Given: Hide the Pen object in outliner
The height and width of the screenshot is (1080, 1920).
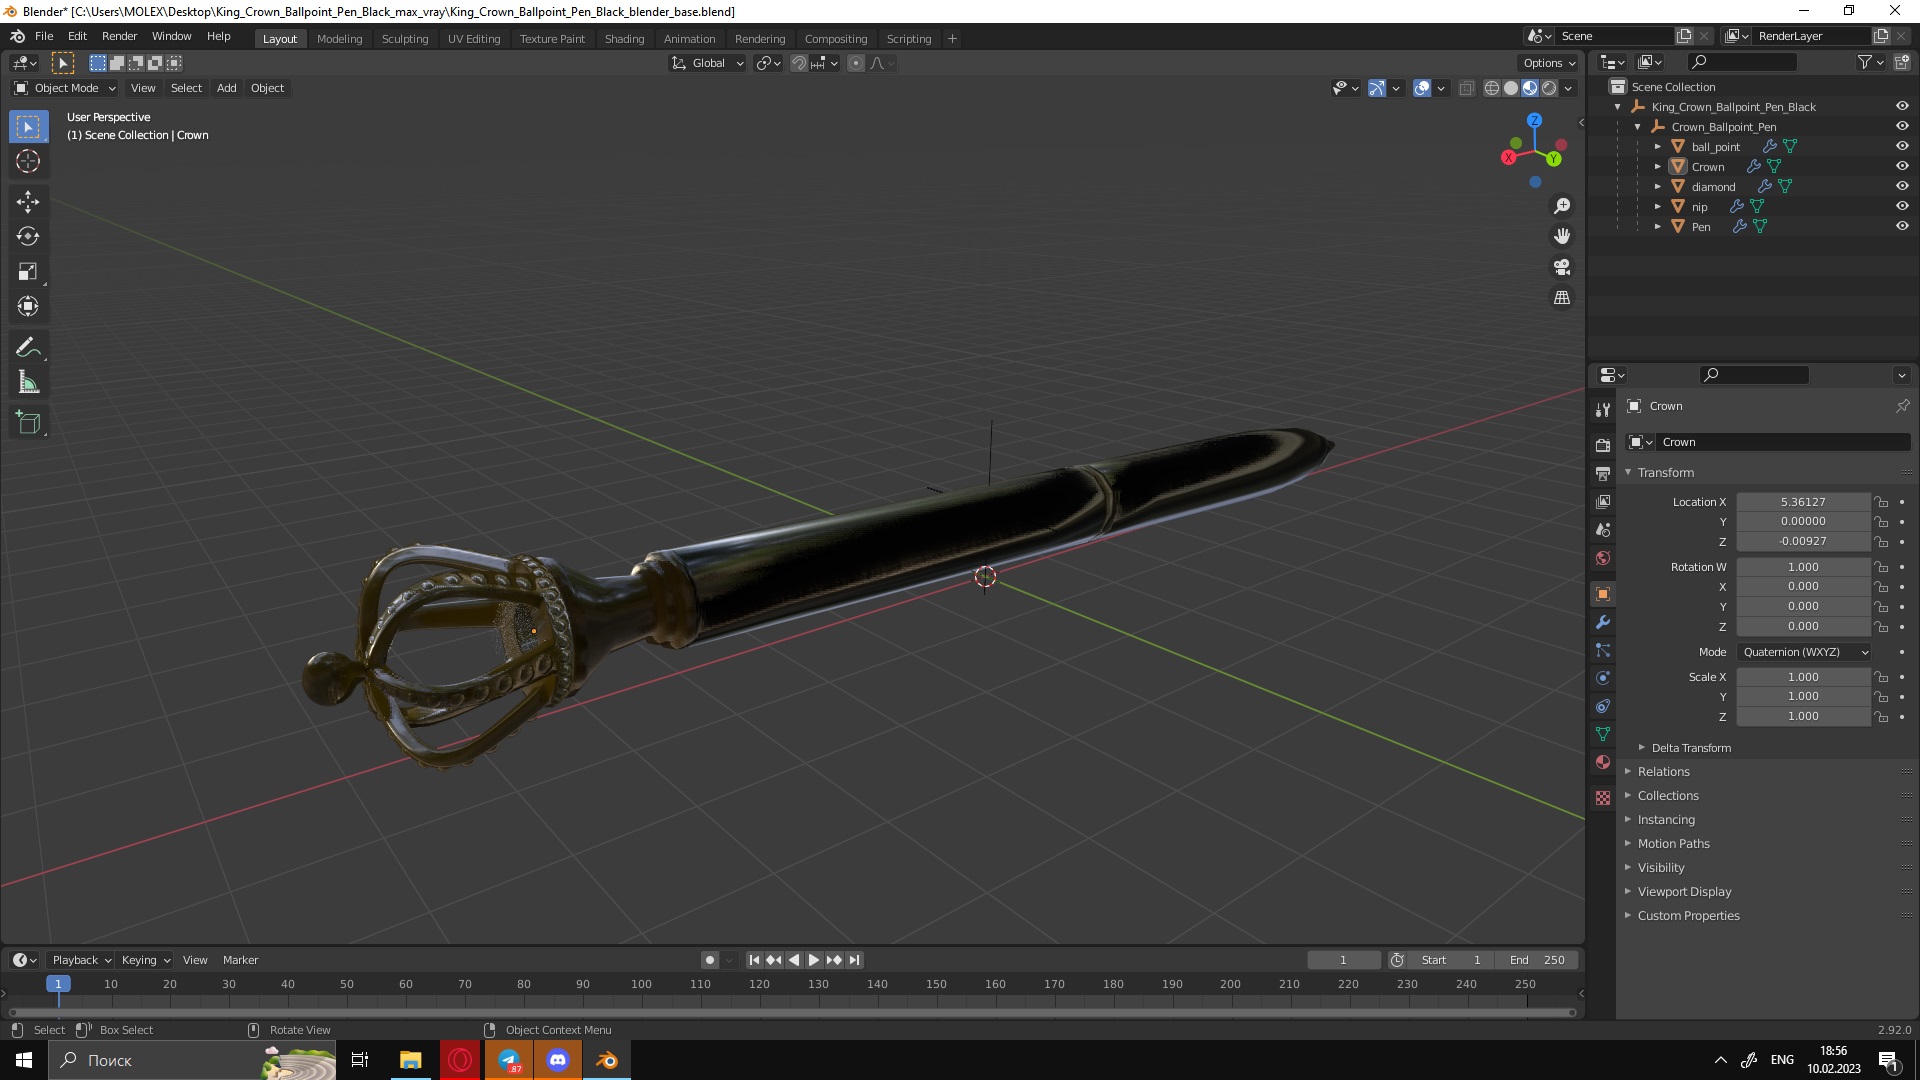Looking at the screenshot, I should [1902, 226].
